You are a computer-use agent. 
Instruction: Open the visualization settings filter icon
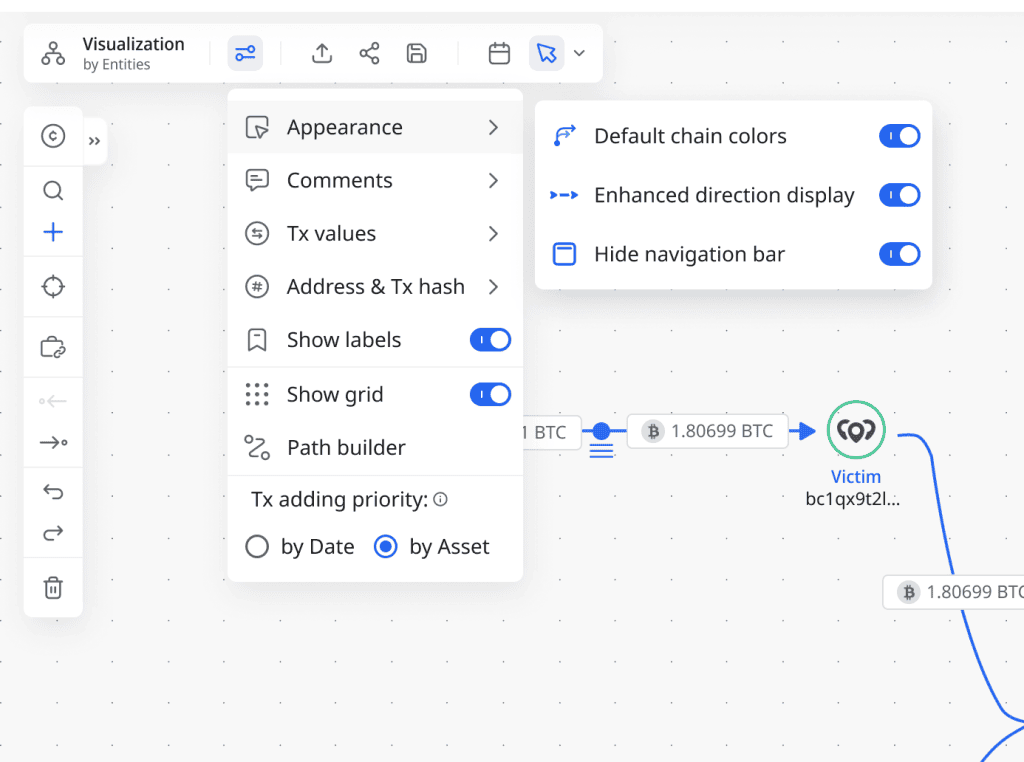(x=245, y=53)
